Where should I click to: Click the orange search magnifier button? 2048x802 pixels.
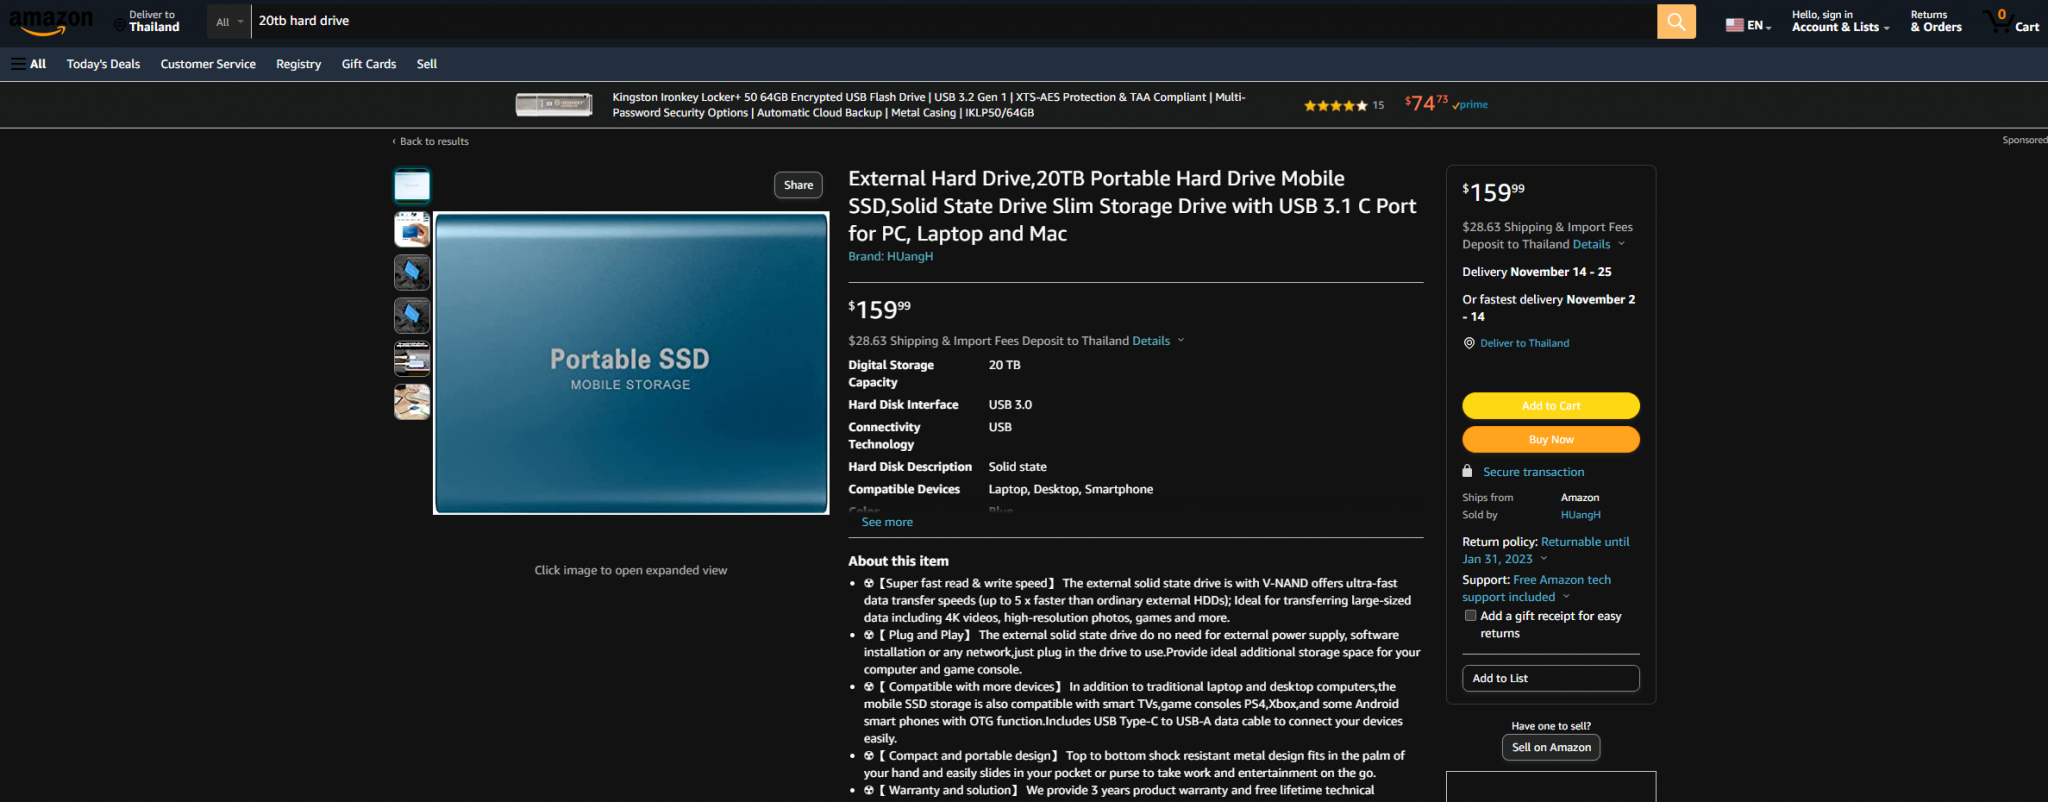tap(1676, 21)
